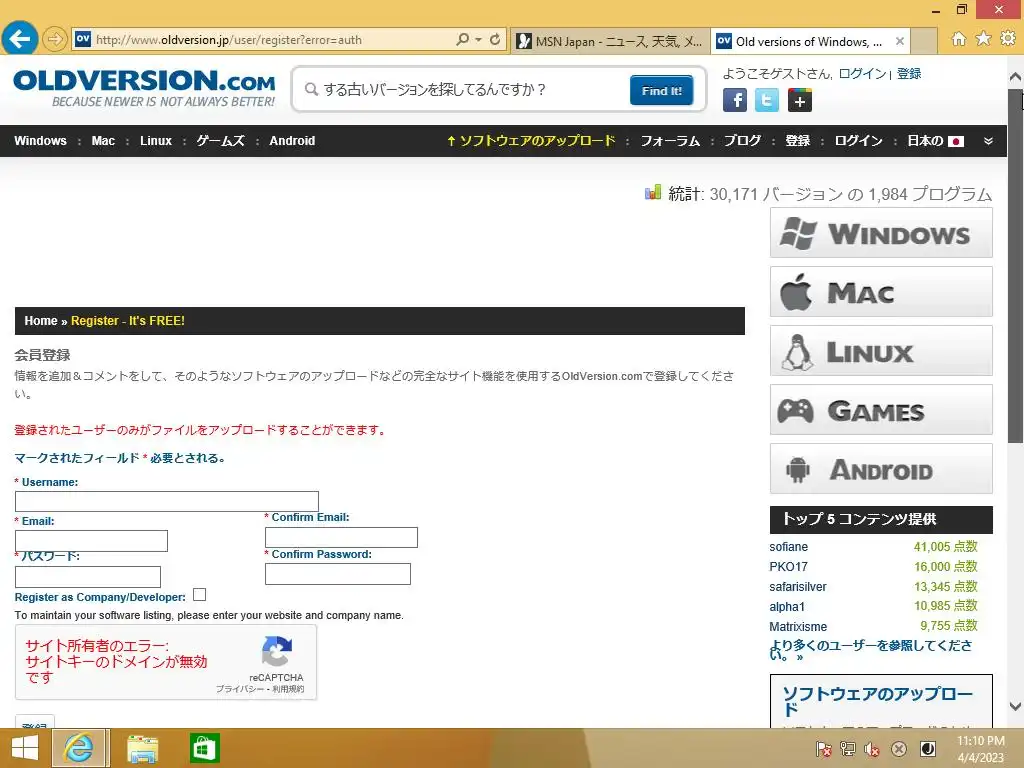Screen dimensions: 1024x768
Task: Open the Windows category banner in the sidebar
Action: pyautogui.click(x=881, y=233)
